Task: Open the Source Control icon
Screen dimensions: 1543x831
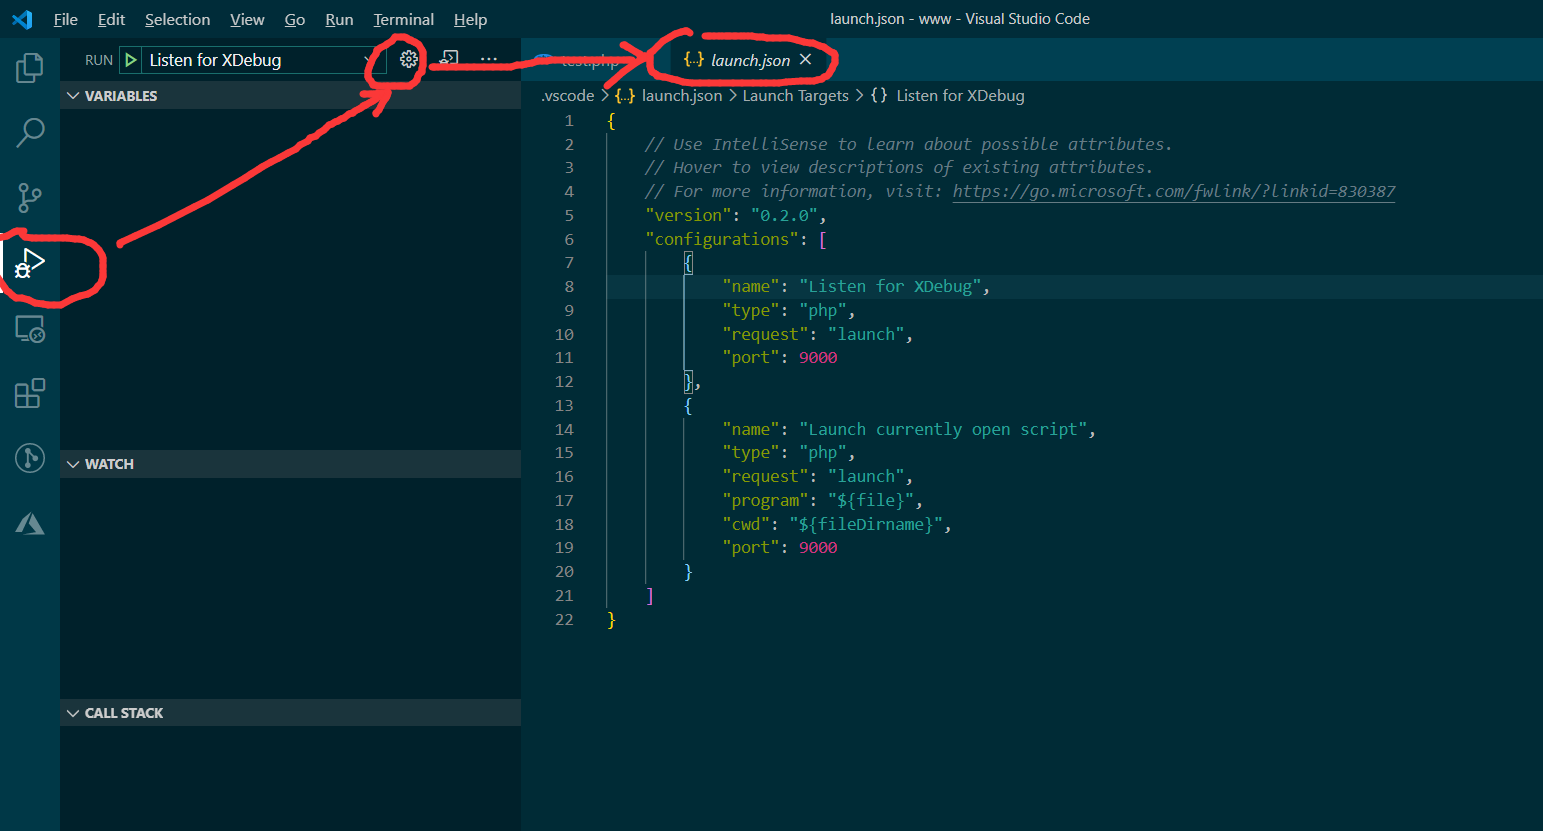Action: [x=29, y=197]
